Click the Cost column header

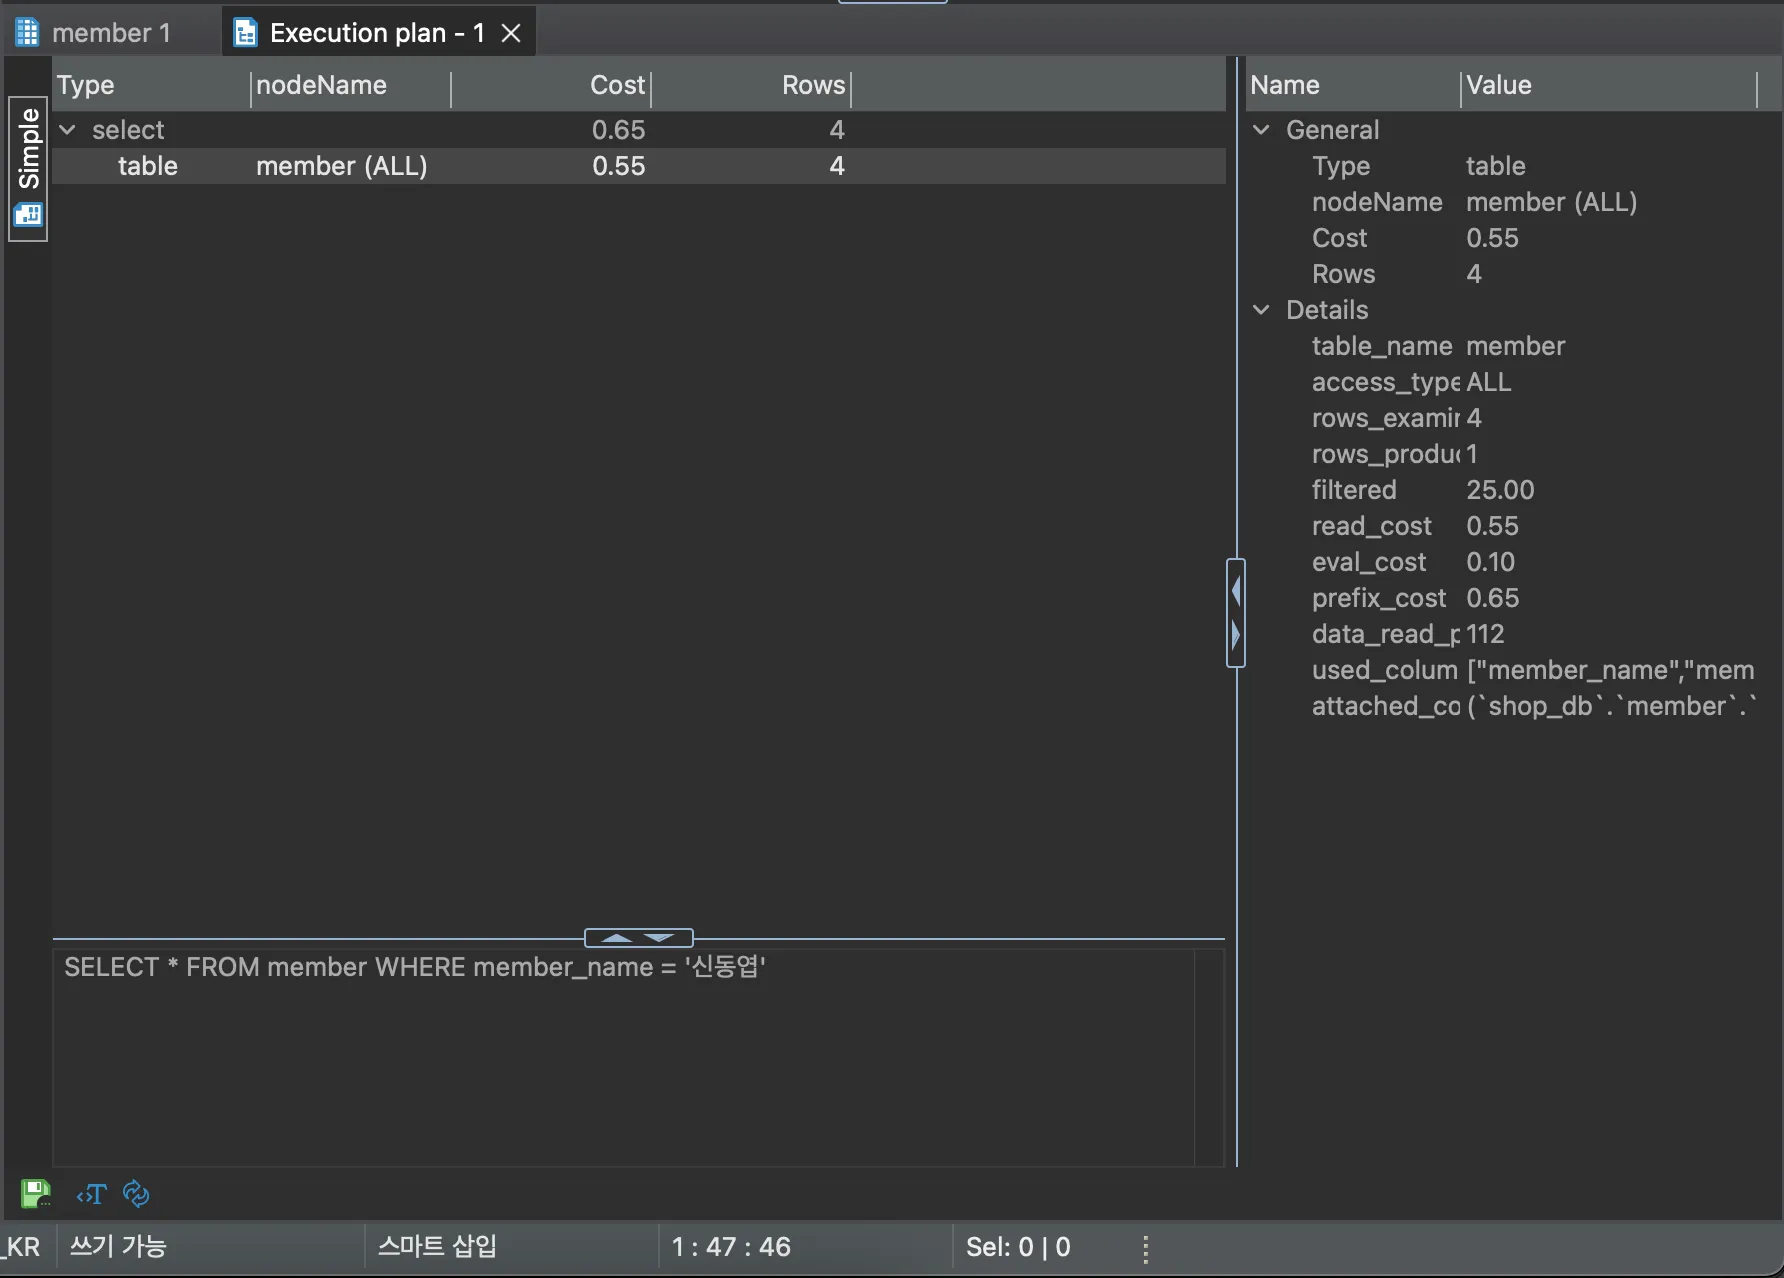551,86
